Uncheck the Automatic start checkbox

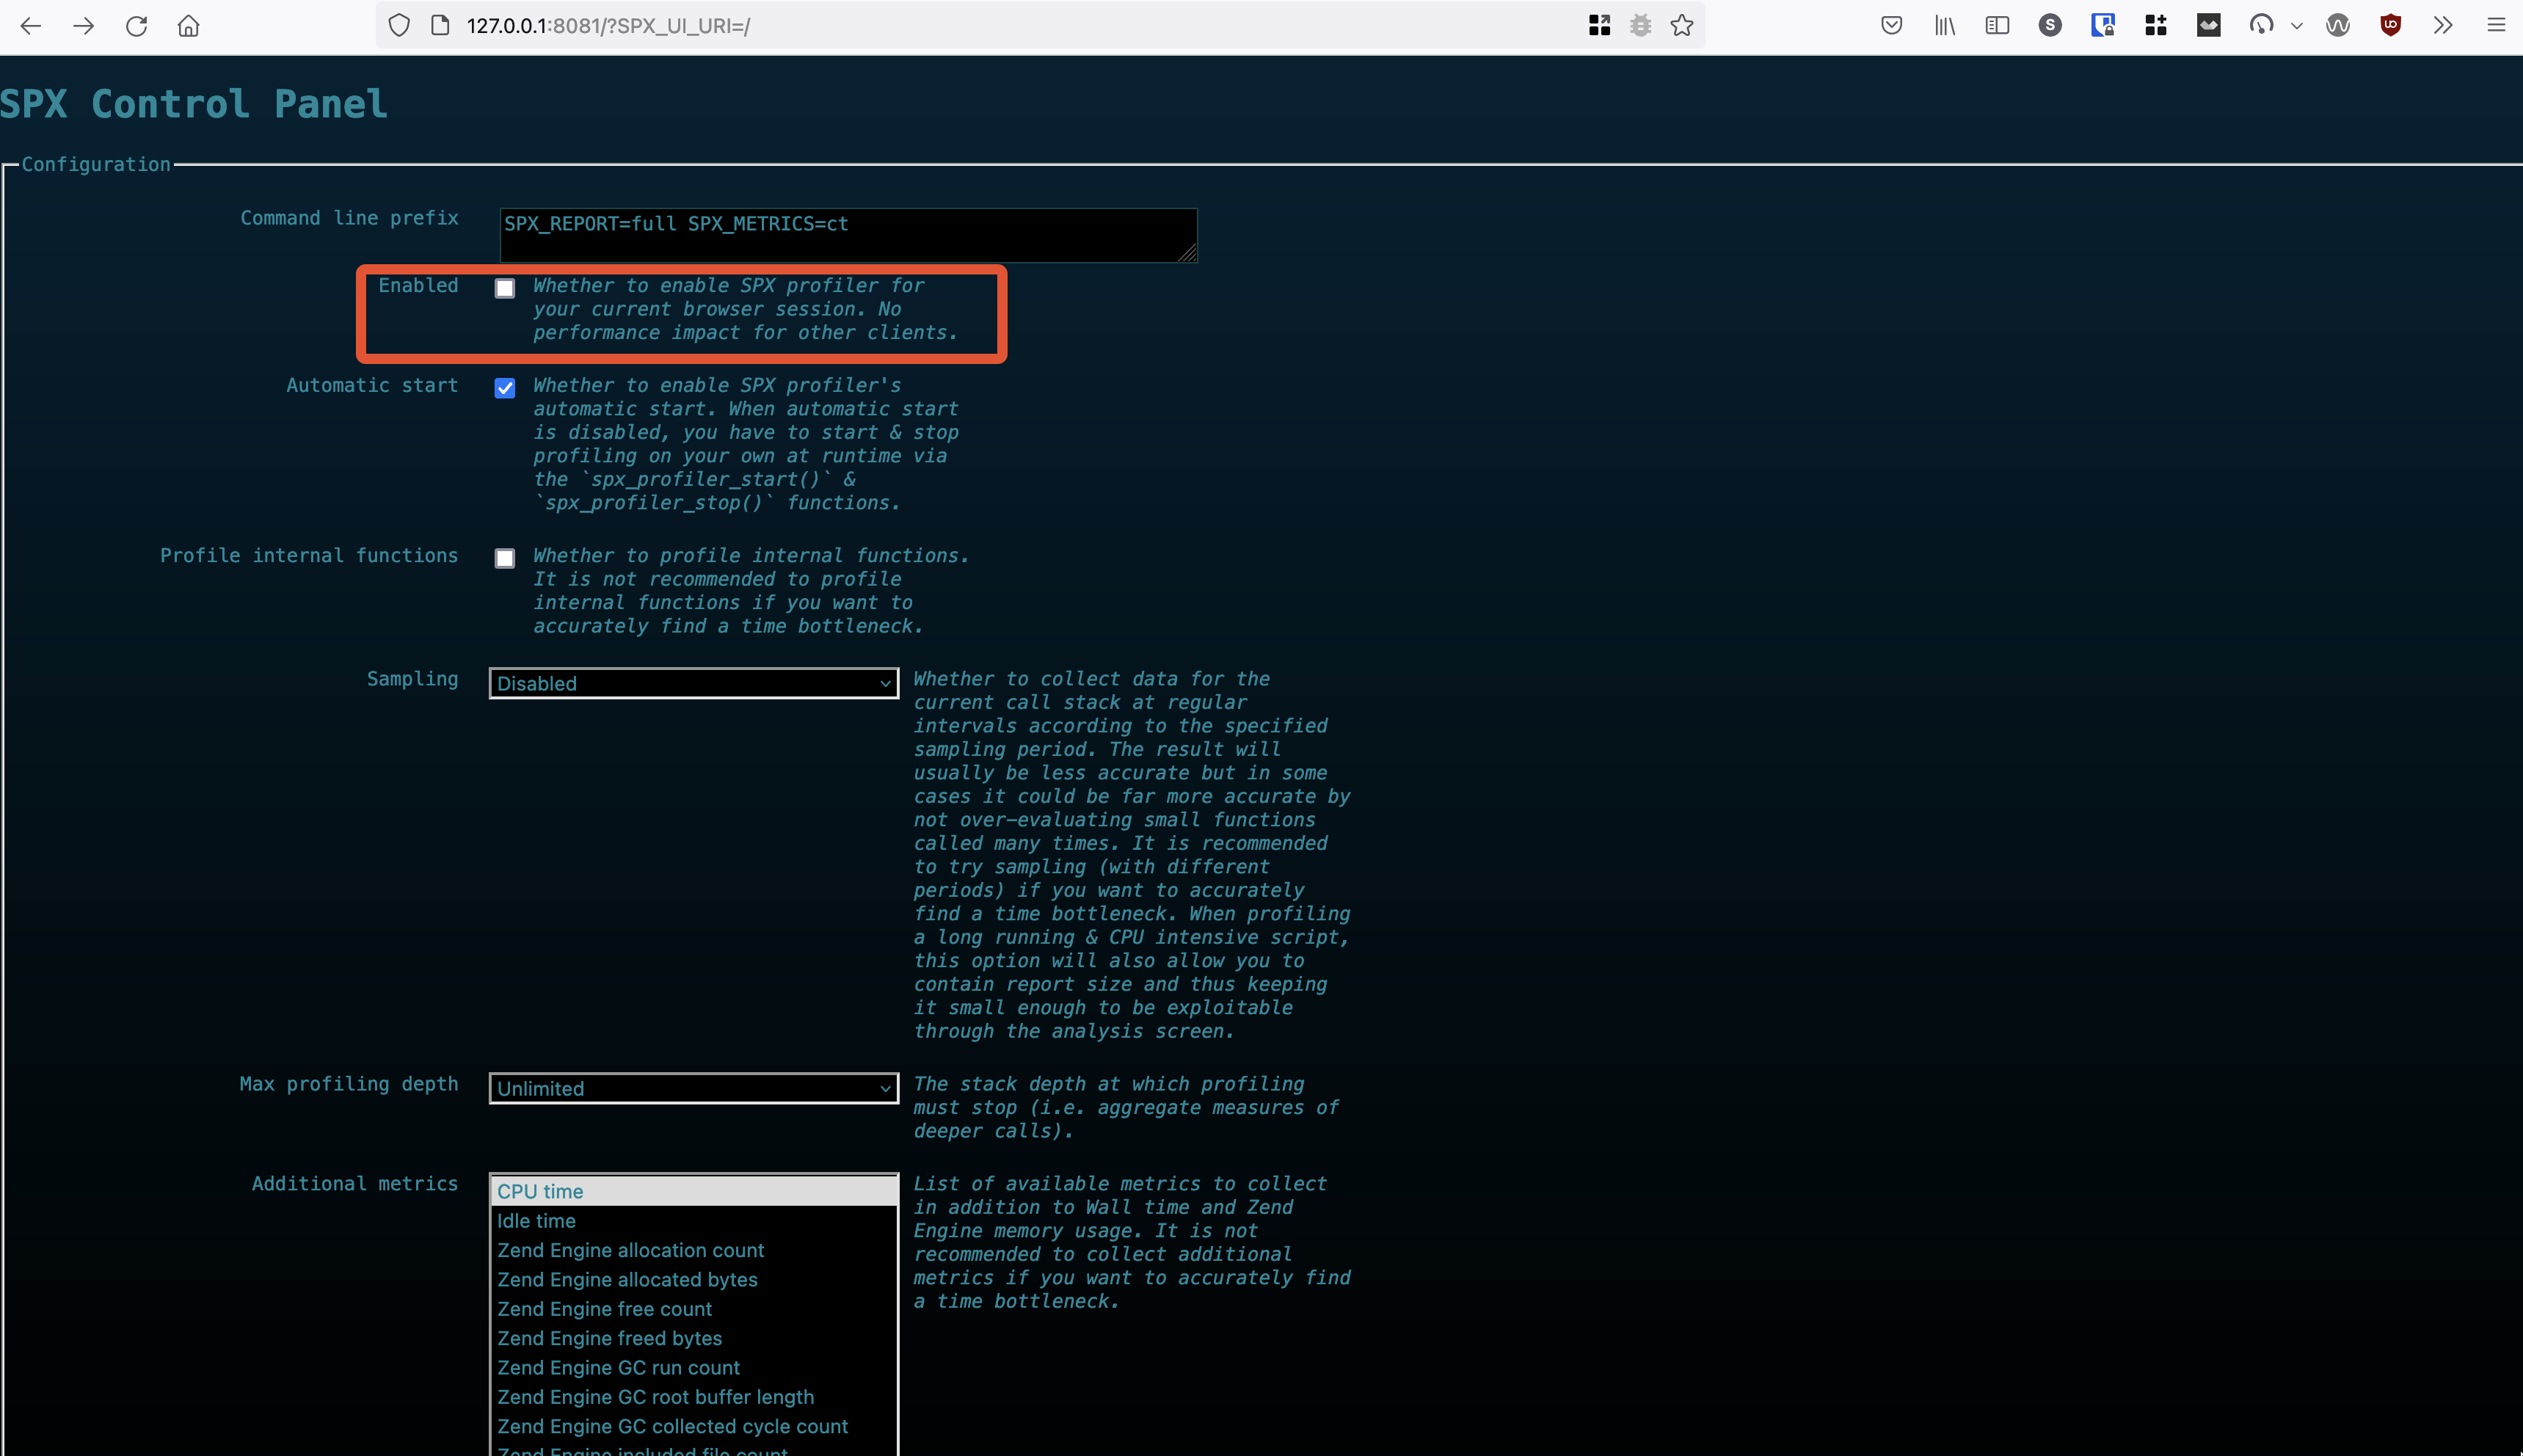click(505, 388)
